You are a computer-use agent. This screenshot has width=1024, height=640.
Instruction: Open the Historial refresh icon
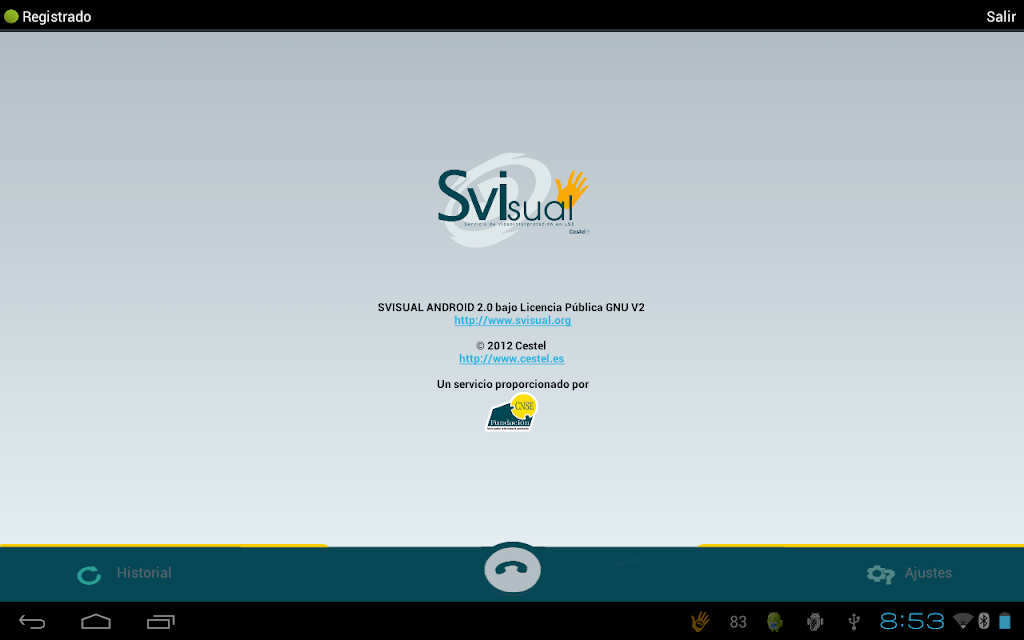coord(89,575)
